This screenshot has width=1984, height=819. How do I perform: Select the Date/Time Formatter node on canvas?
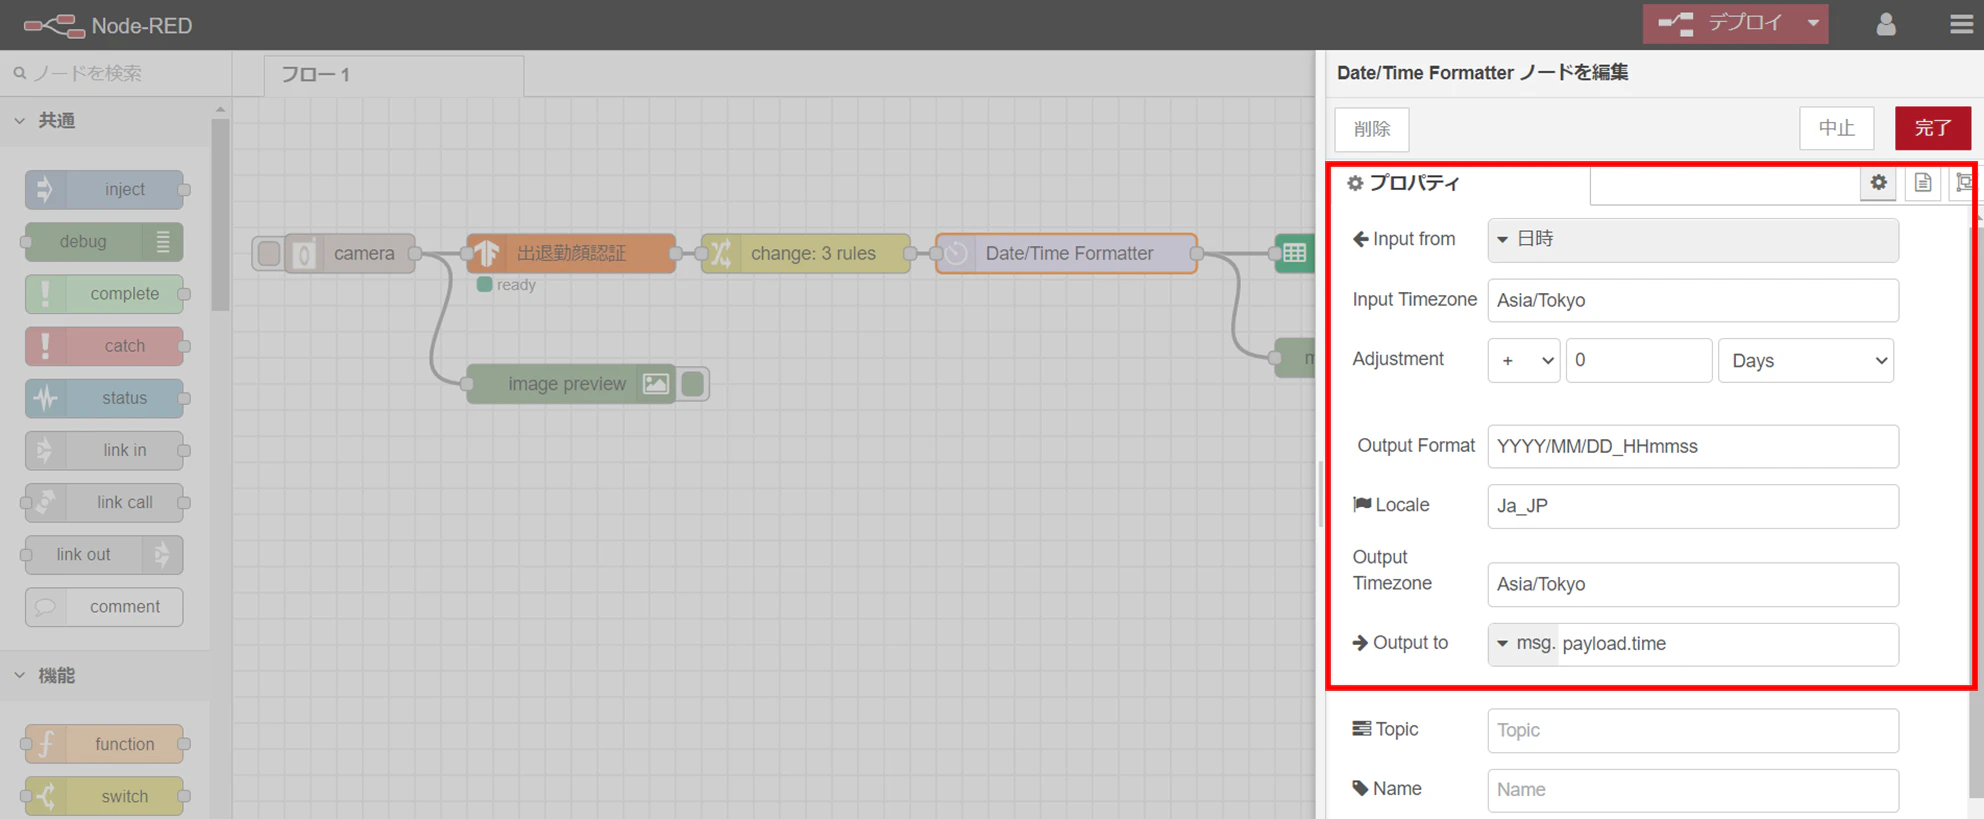tap(1066, 253)
